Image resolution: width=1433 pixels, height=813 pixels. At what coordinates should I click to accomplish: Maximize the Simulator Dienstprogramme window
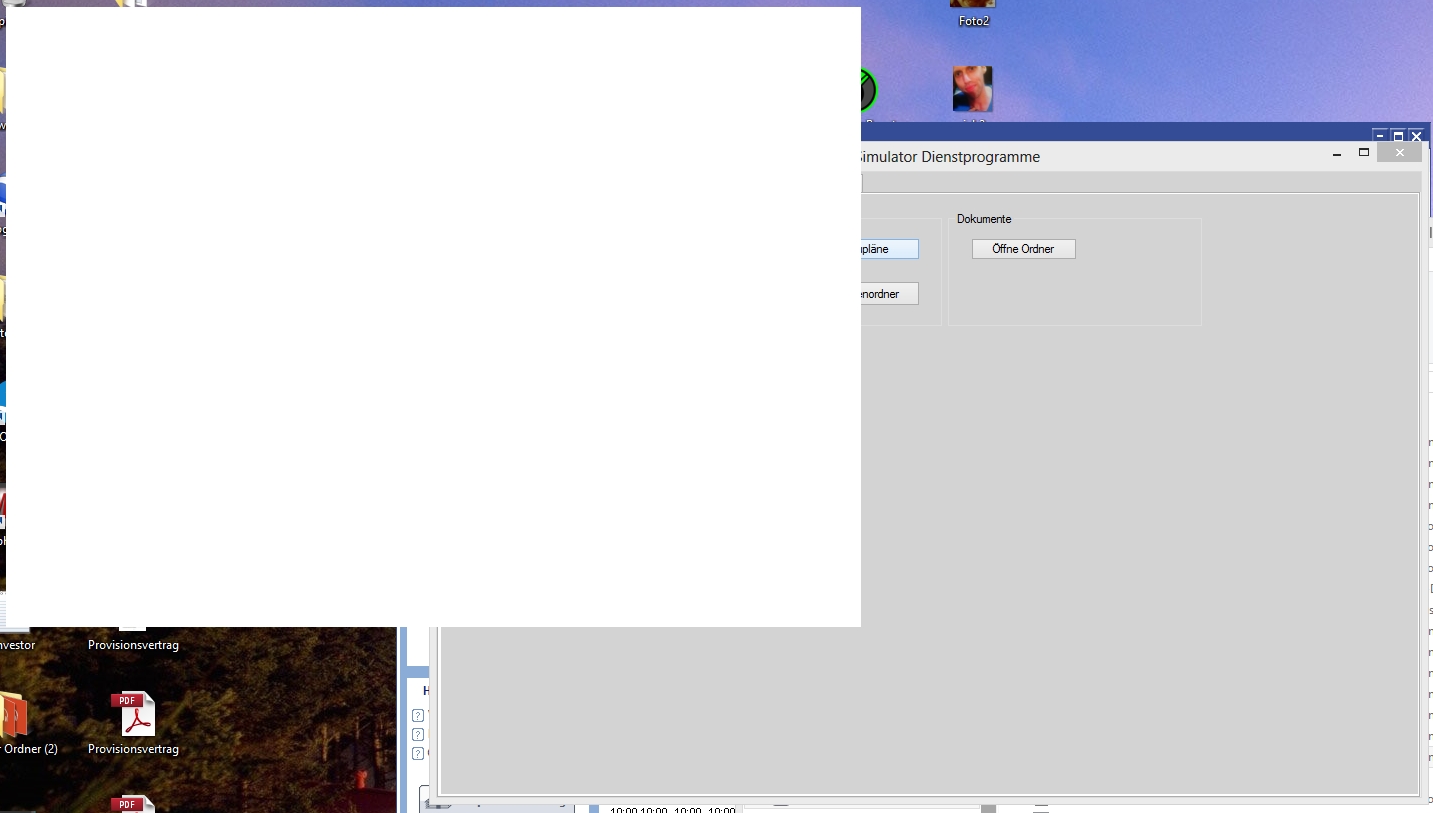coord(1363,152)
